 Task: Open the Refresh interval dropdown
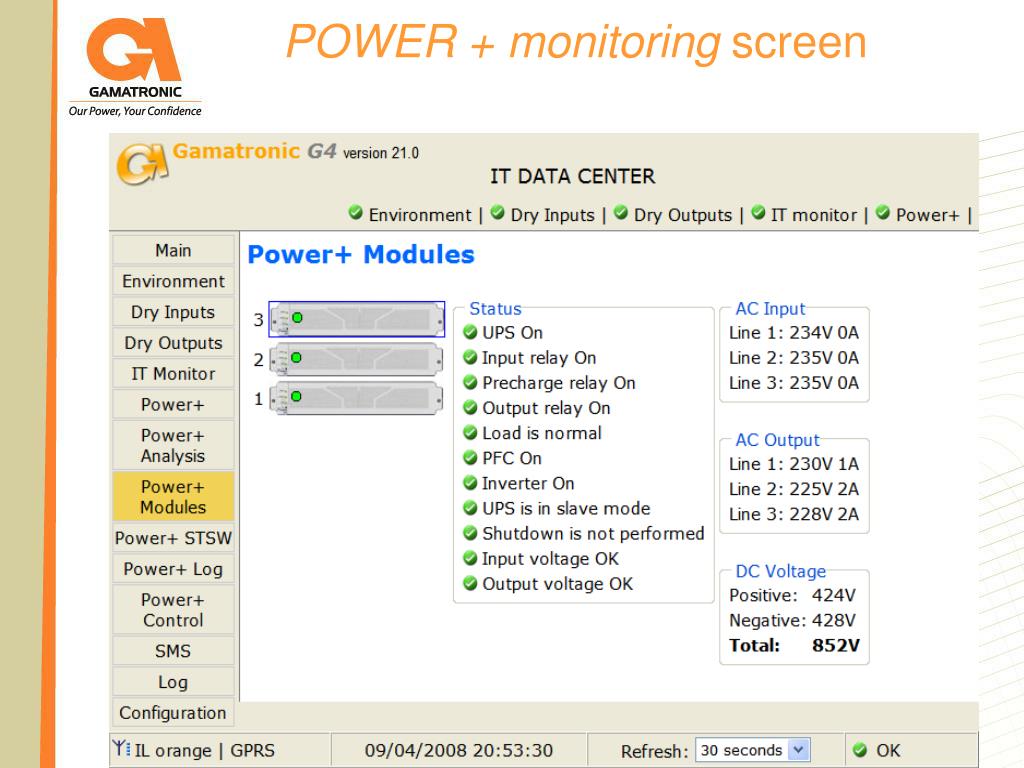click(x=753, y=750)
